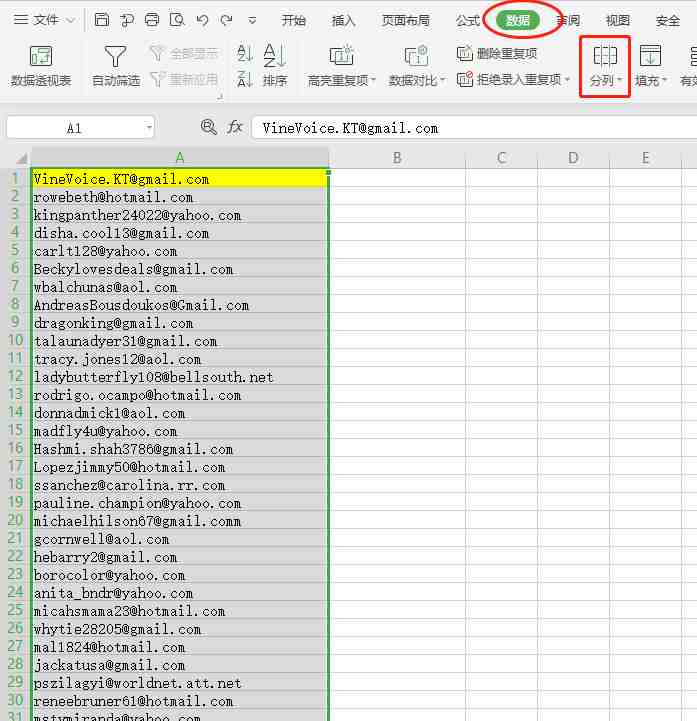
Task: Select the 数据 tab
Action: point(518,20)
